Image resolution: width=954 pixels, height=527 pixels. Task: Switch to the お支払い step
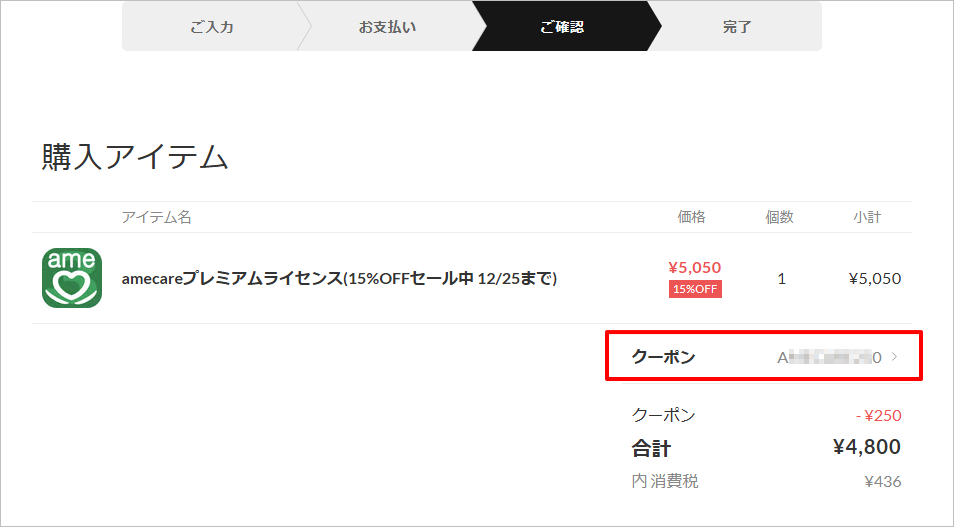[387, 27]
